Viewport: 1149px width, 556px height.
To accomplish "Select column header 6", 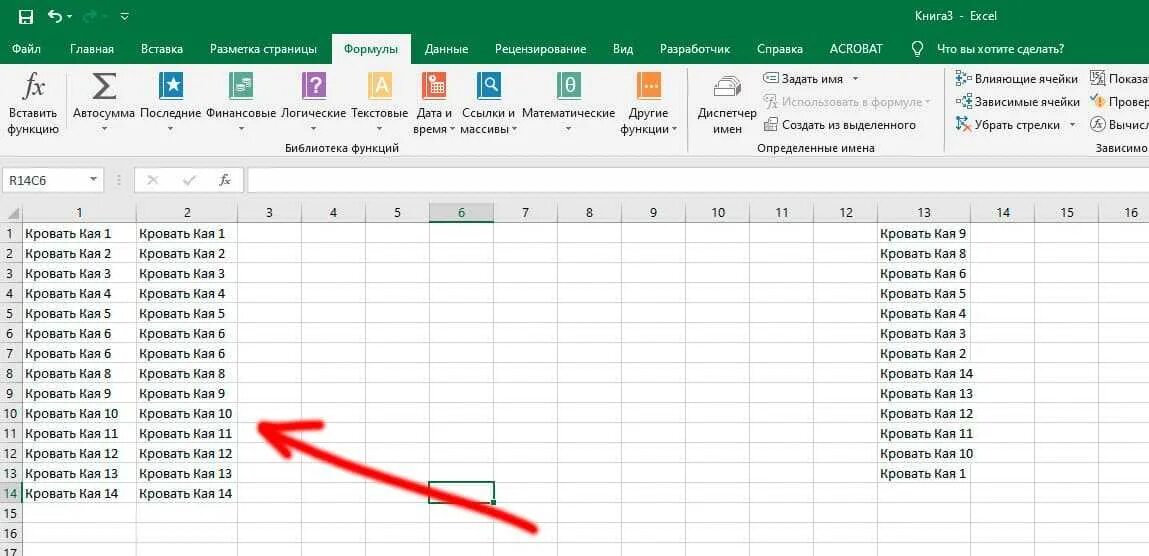I will coord(461,213).
